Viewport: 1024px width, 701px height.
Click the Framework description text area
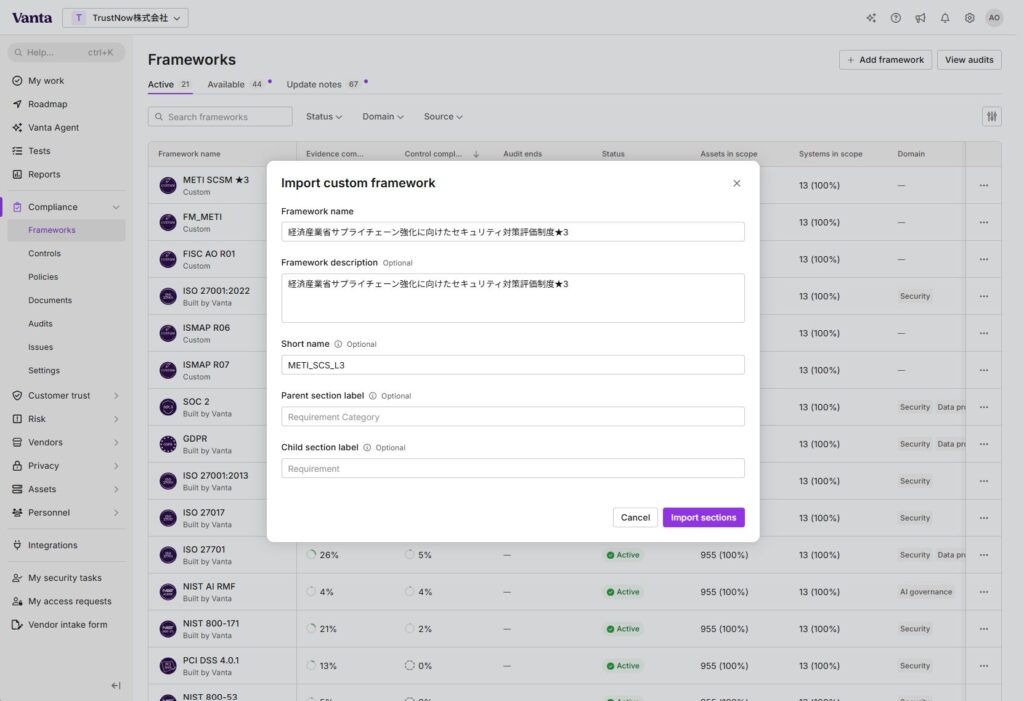512,298
